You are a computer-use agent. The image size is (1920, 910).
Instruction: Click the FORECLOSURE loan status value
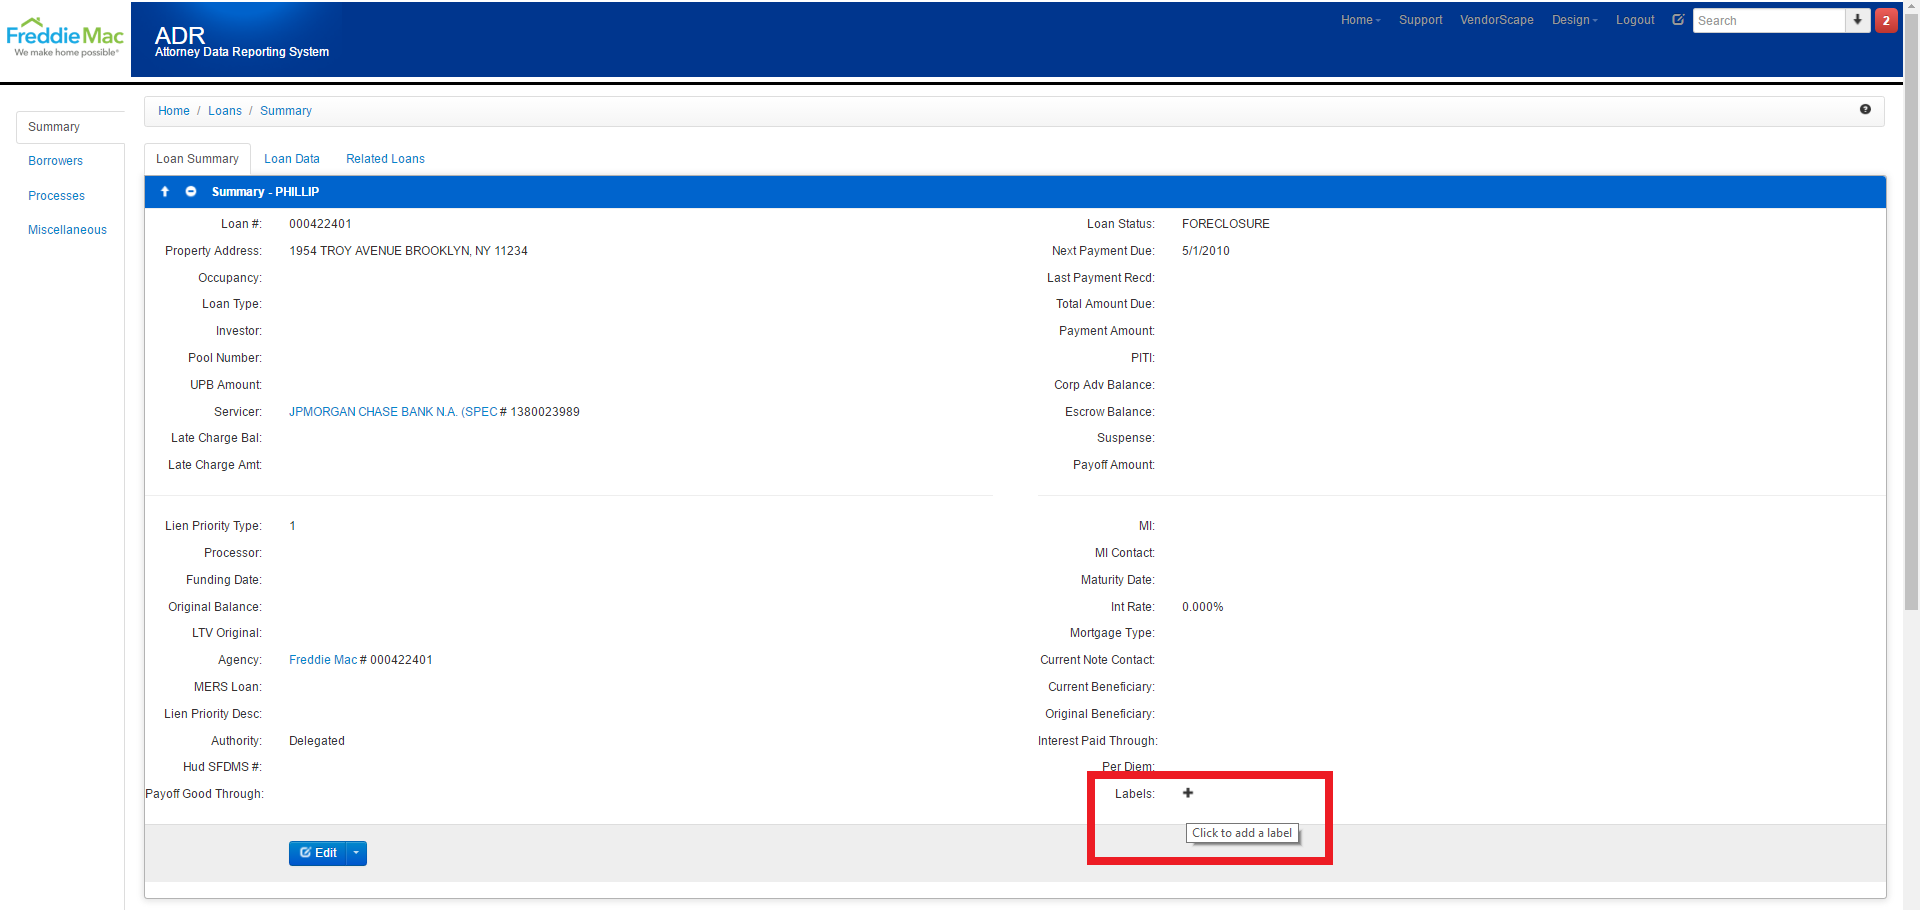[x=1226, y=224]
